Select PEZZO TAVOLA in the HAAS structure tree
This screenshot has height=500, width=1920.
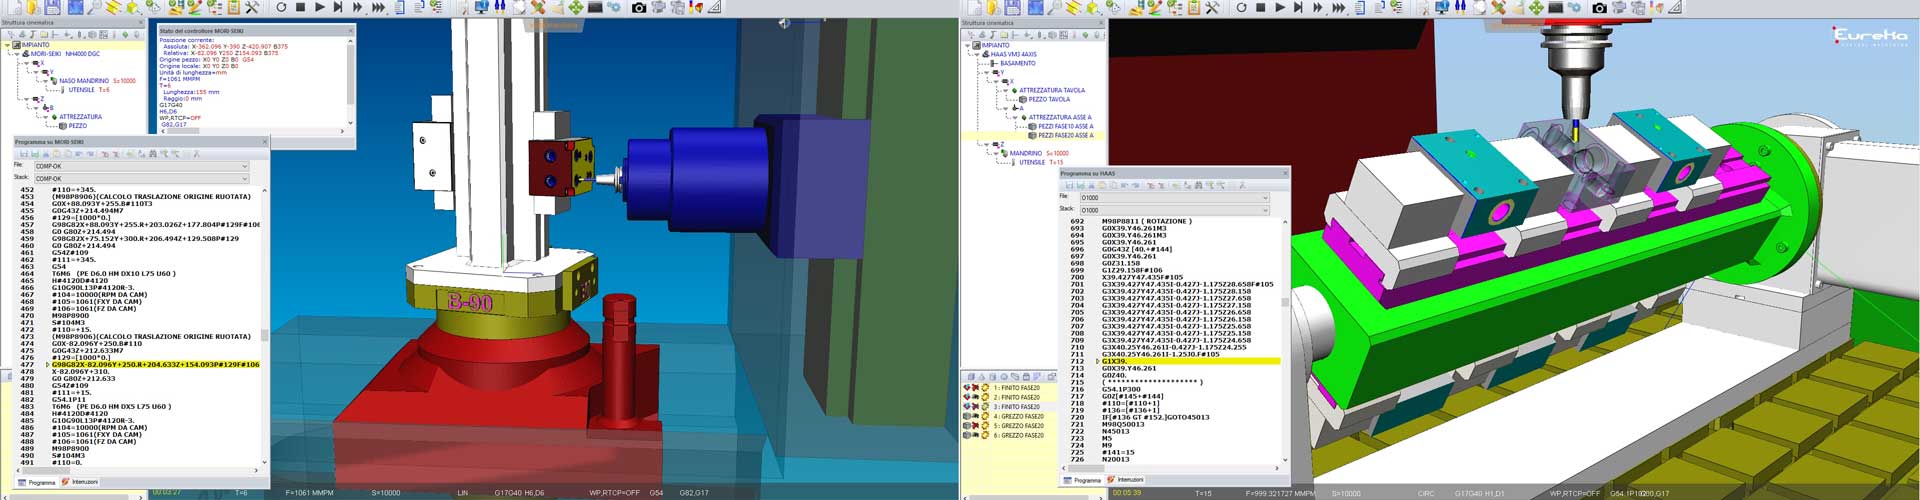(x=1049, y=99)
